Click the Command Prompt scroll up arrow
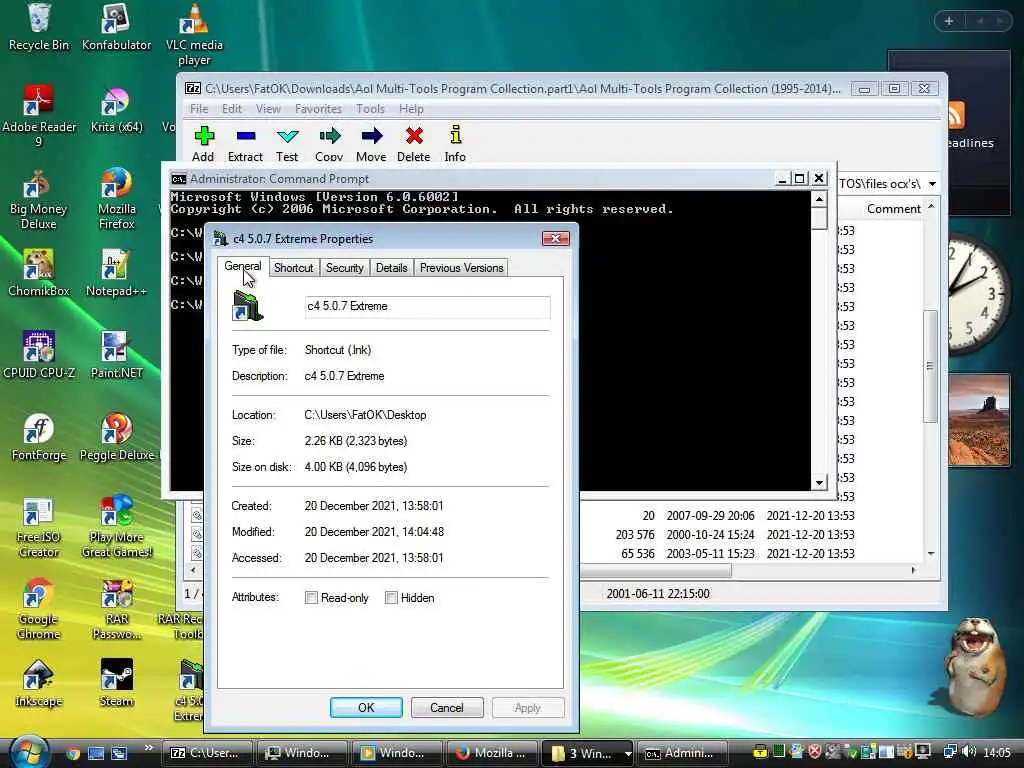This screenshot has width=1024, height=768. (819, 199)
